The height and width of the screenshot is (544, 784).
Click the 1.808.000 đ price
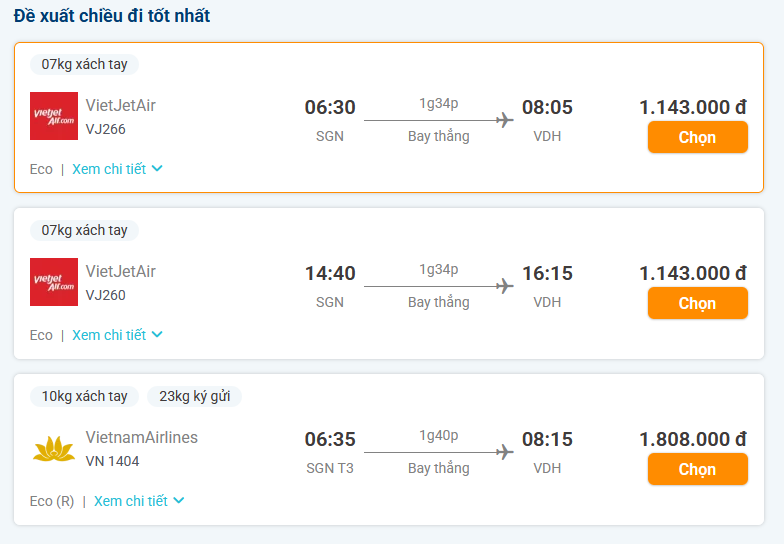click(x=693, y=439)
